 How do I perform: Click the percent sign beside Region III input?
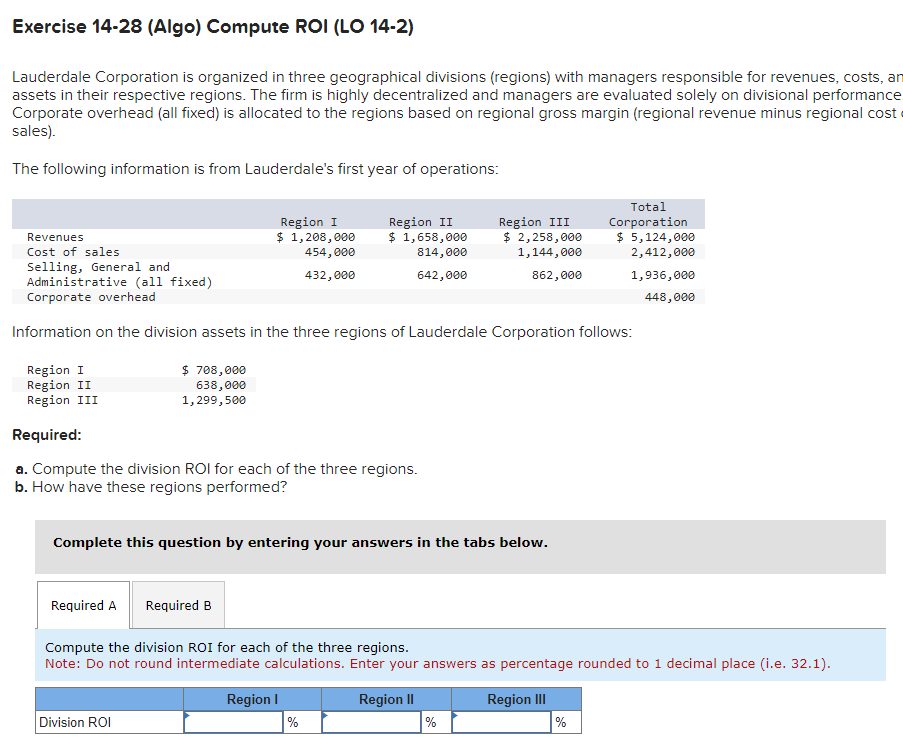click(x=561, y=721)
